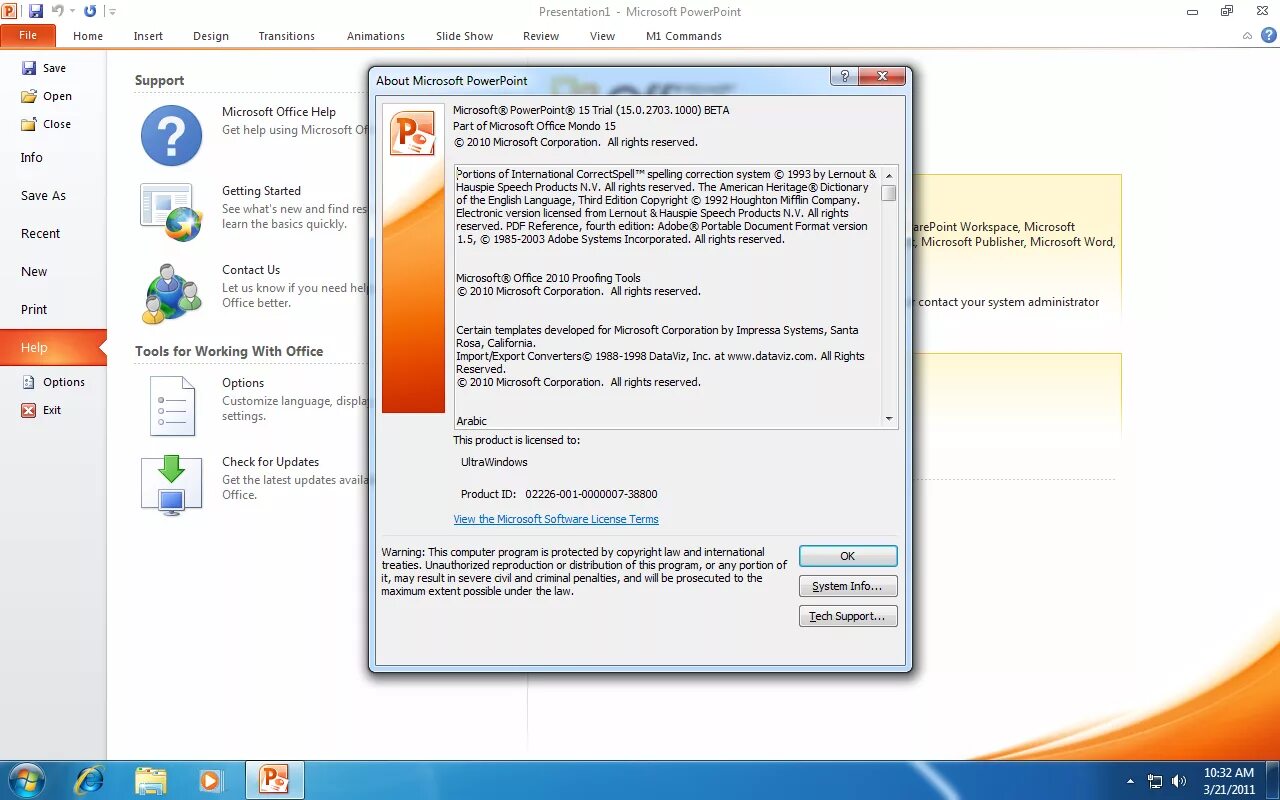
Task: Select the View tab
Action: click(602, 36)
